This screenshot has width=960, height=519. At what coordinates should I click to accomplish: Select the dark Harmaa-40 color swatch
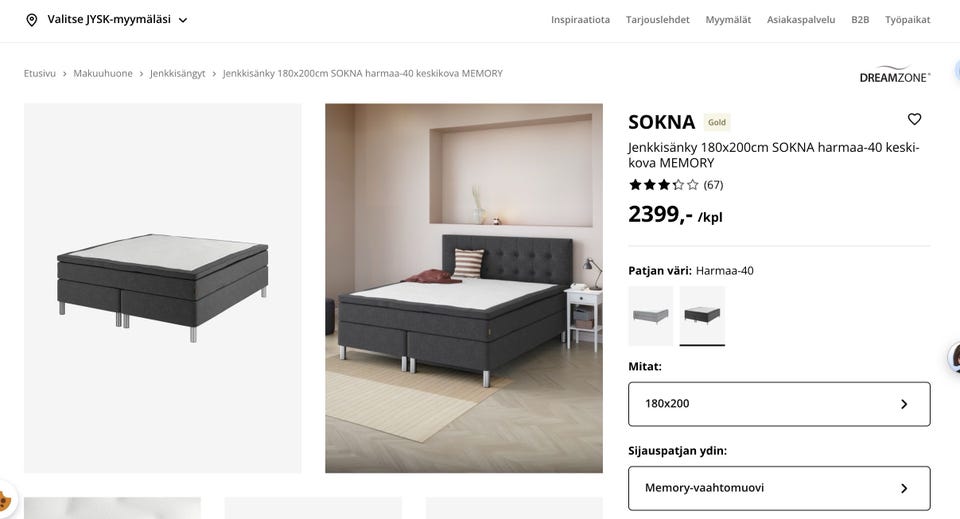702,316
